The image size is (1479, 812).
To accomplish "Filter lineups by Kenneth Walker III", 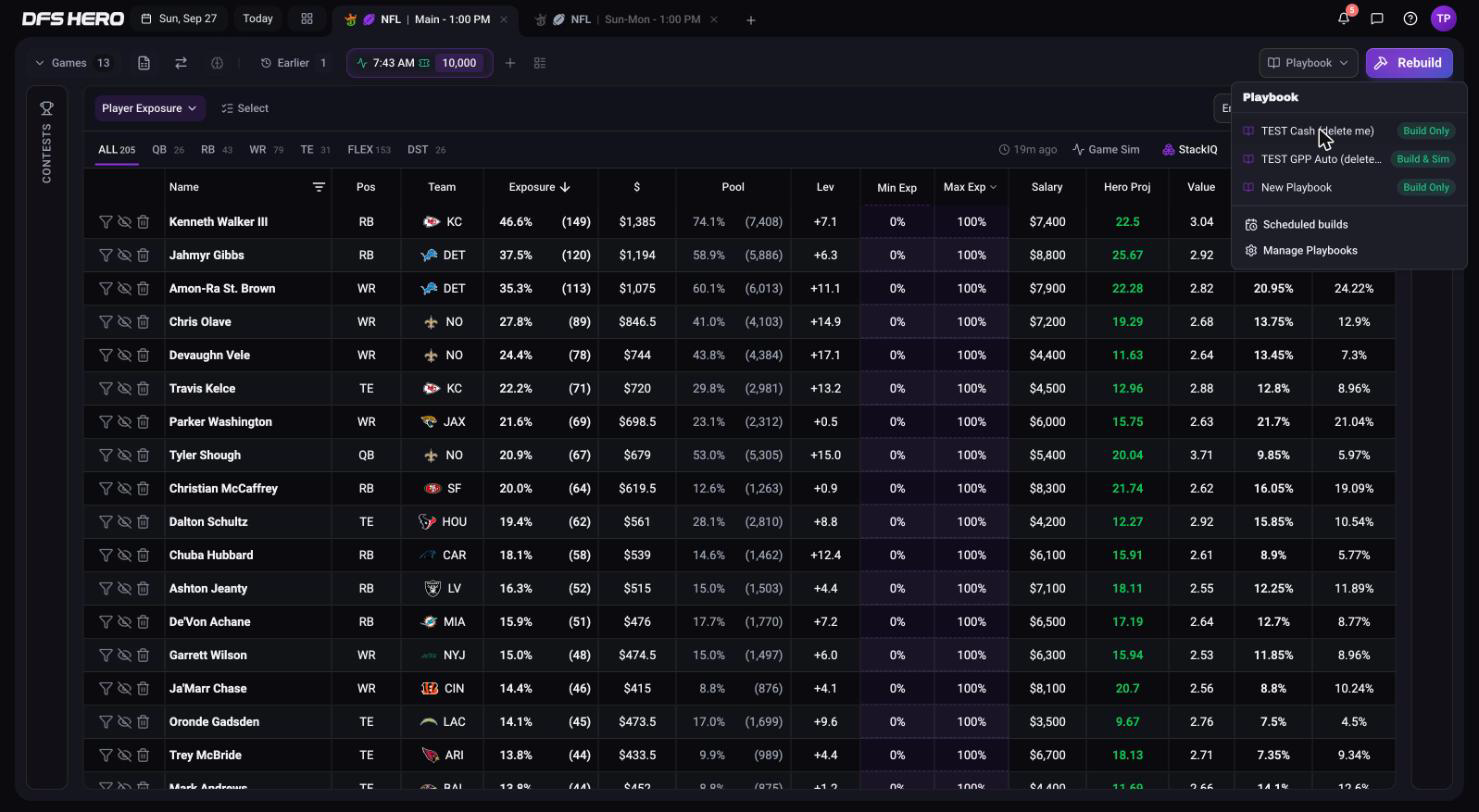I will (105, 222).
